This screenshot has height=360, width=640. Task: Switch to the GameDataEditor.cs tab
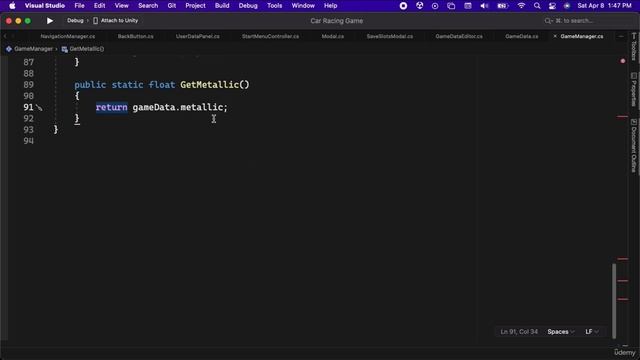[x=459, y=36]
